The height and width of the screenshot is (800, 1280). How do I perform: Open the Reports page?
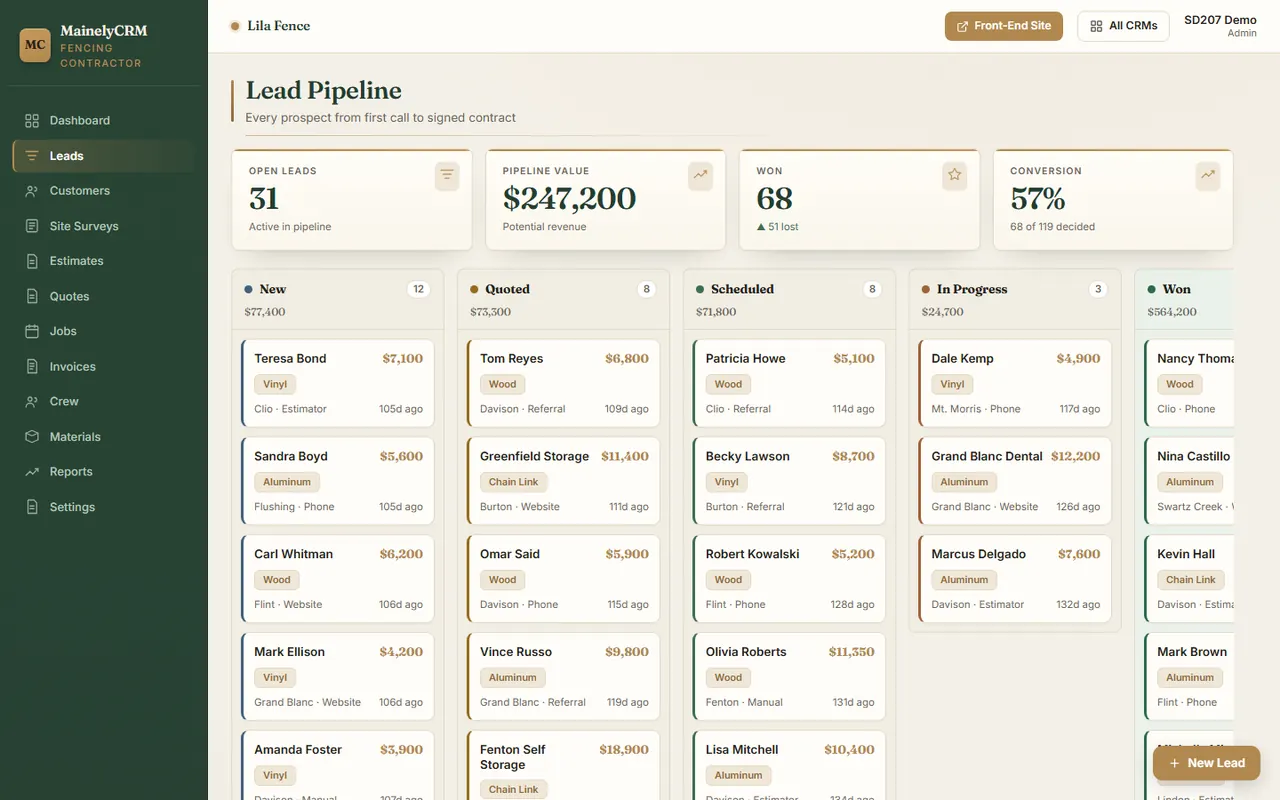click(104, 472)
